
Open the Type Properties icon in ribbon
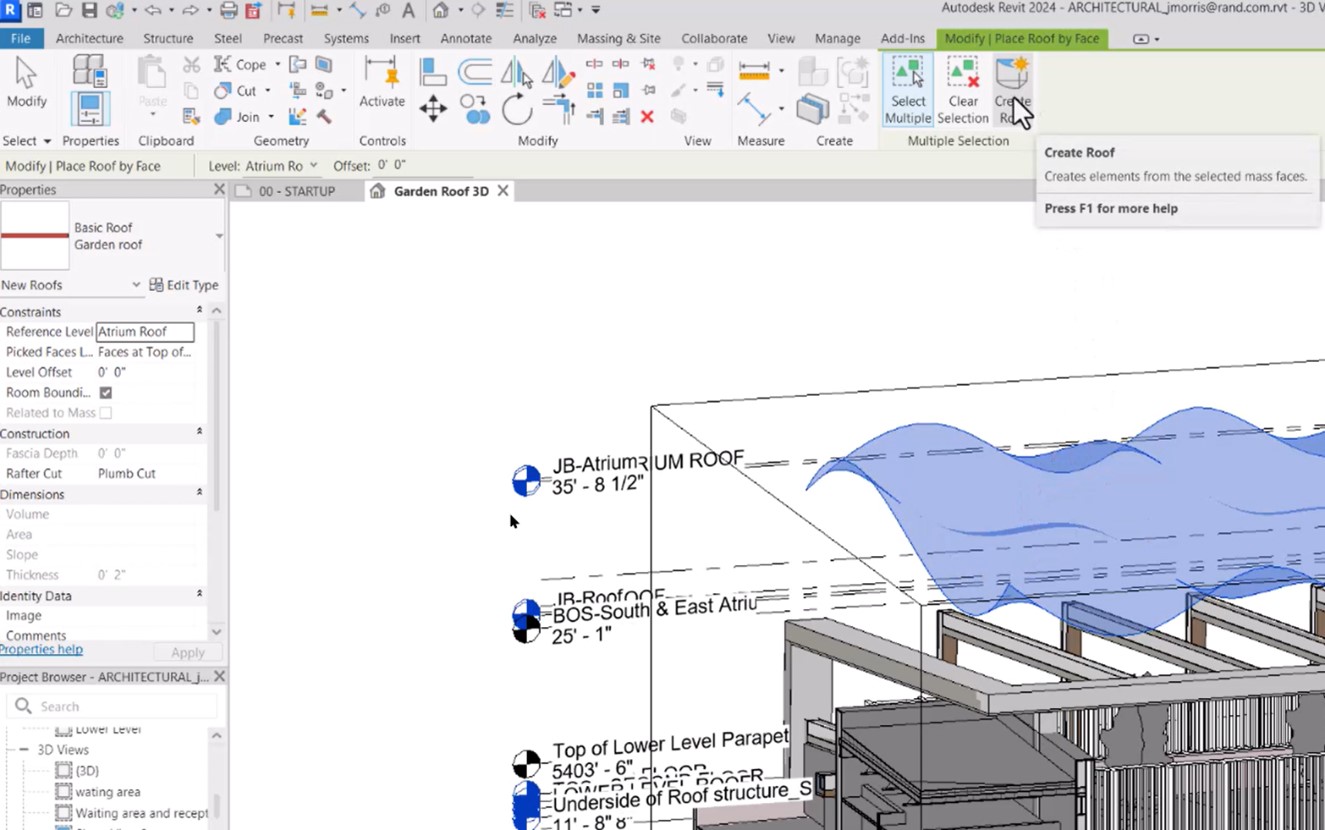coord(89,71)
